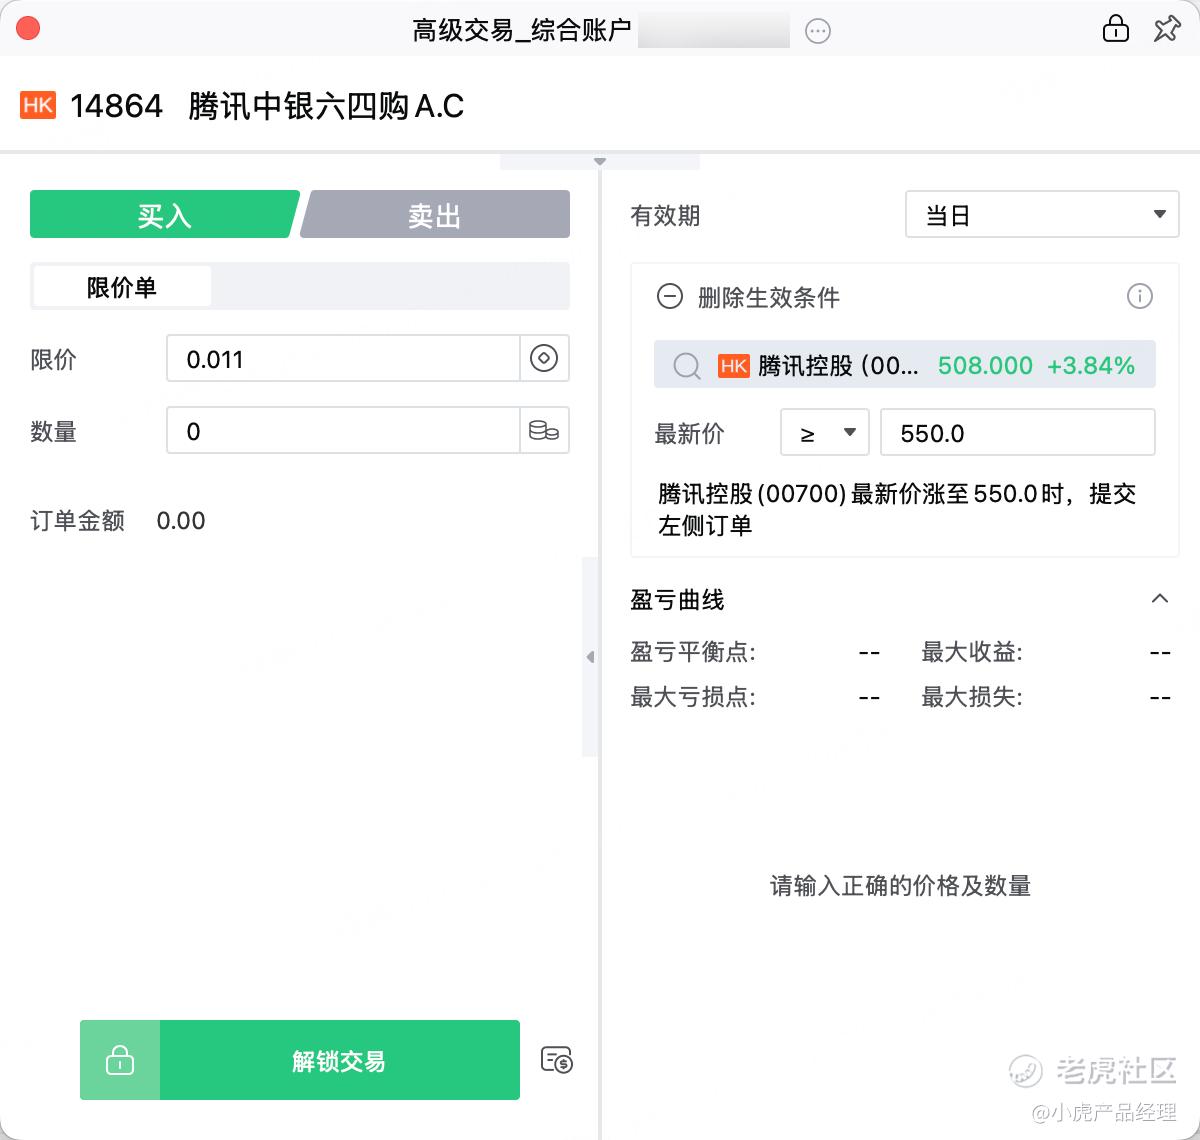This screenshot has width=1200, height=1140.
Task: Click the 请输入正确的价格及数量 message
Action: (x=900, y=885)
